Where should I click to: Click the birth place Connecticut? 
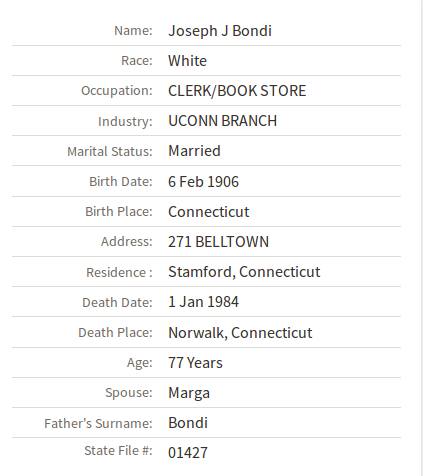click(209, 212)
